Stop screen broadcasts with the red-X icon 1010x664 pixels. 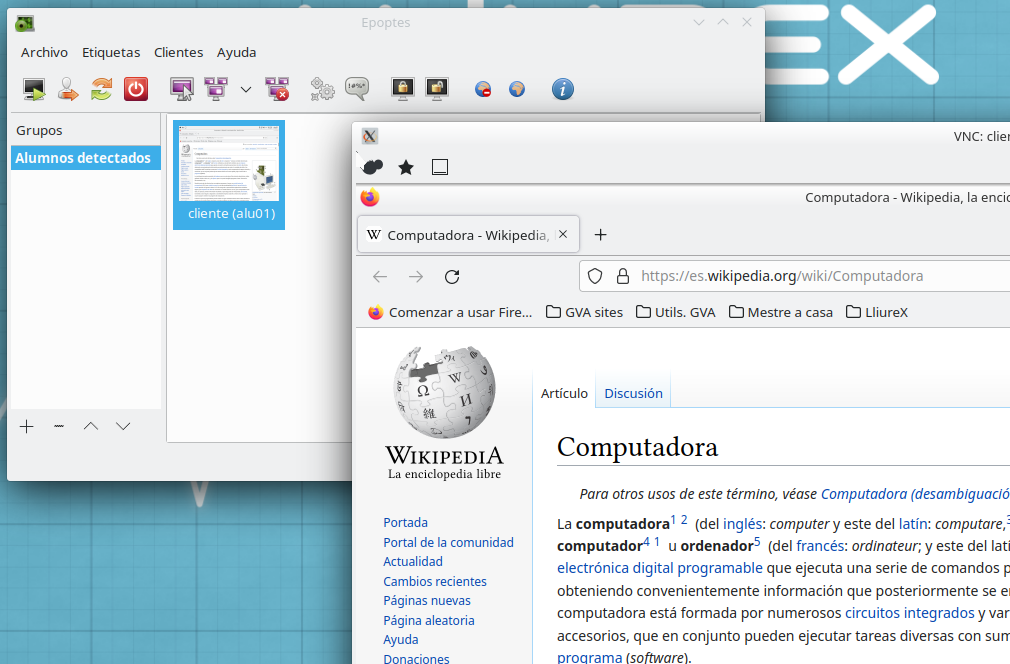point(277,89)
